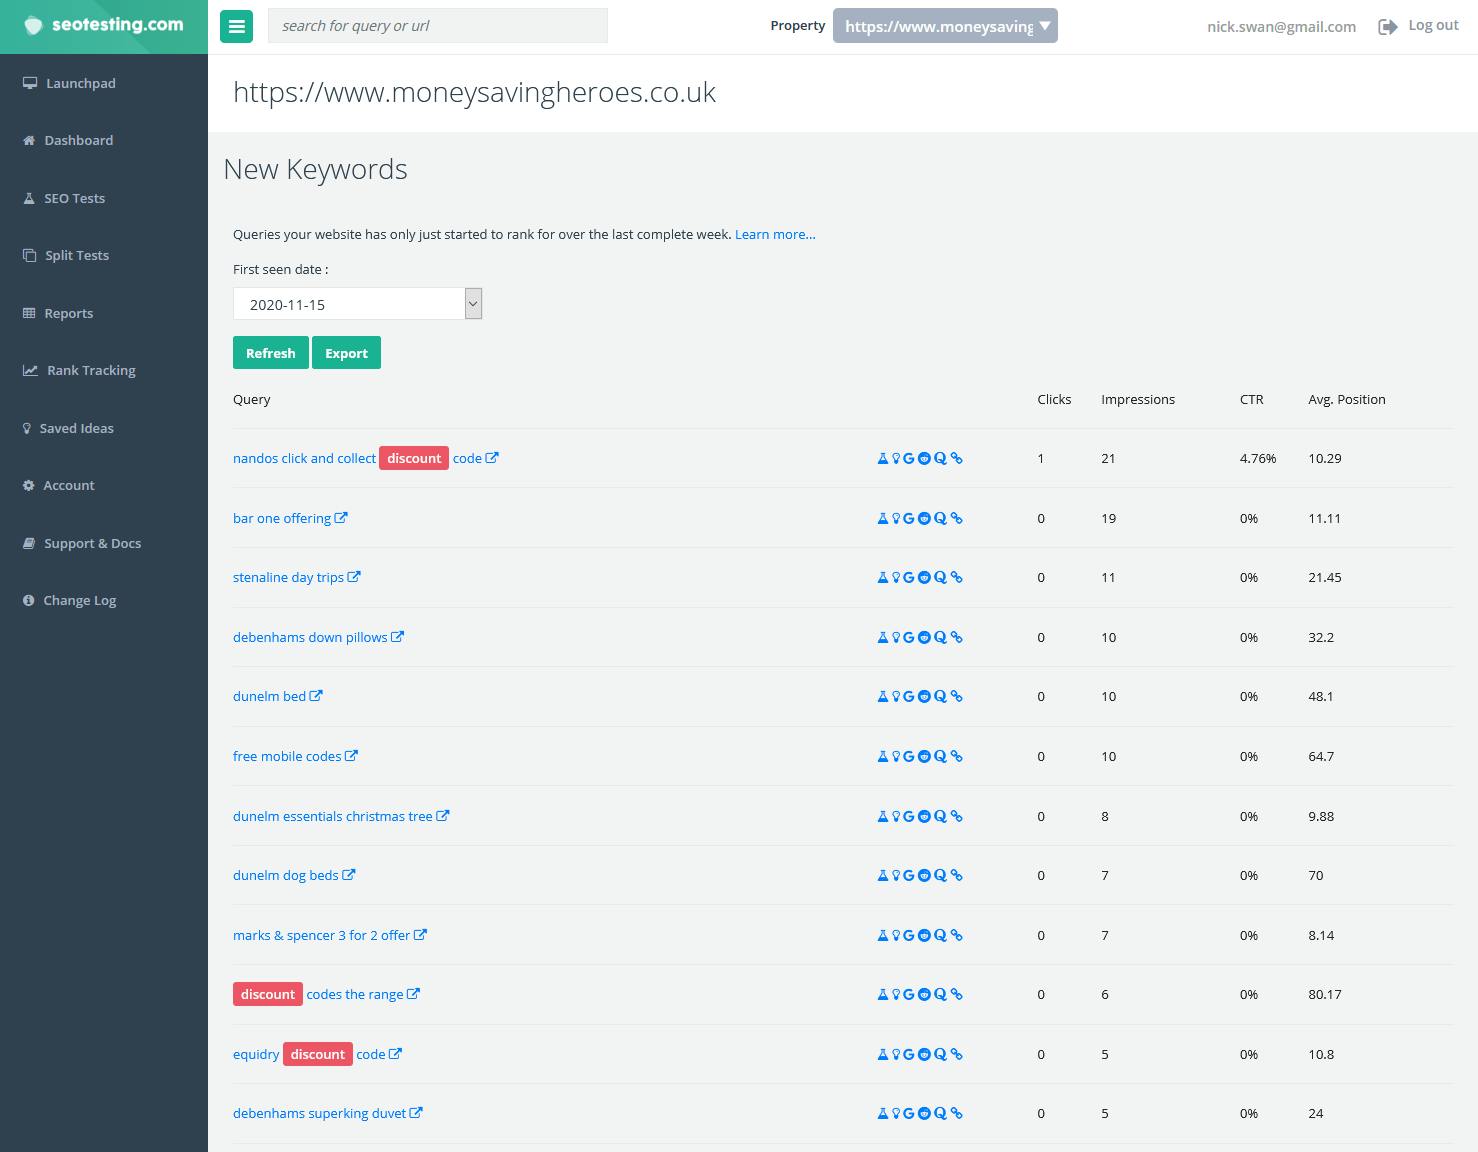
Task: Click the 80.17 average position value
Action: click(x=1325, y=994)
